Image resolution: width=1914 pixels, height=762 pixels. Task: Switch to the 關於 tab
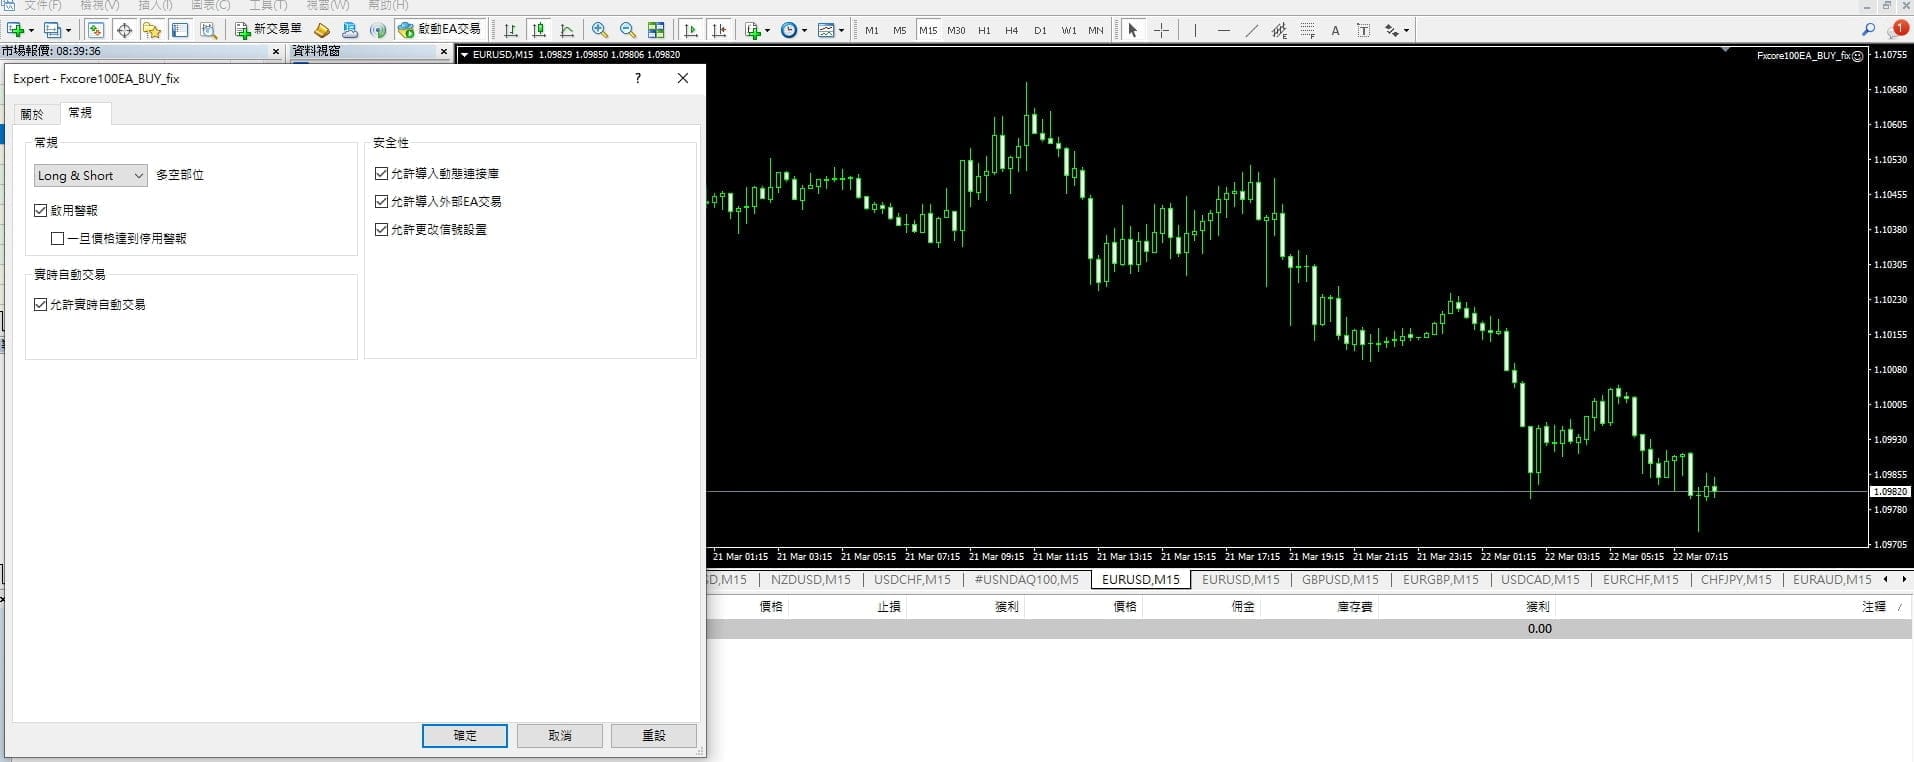32,114
